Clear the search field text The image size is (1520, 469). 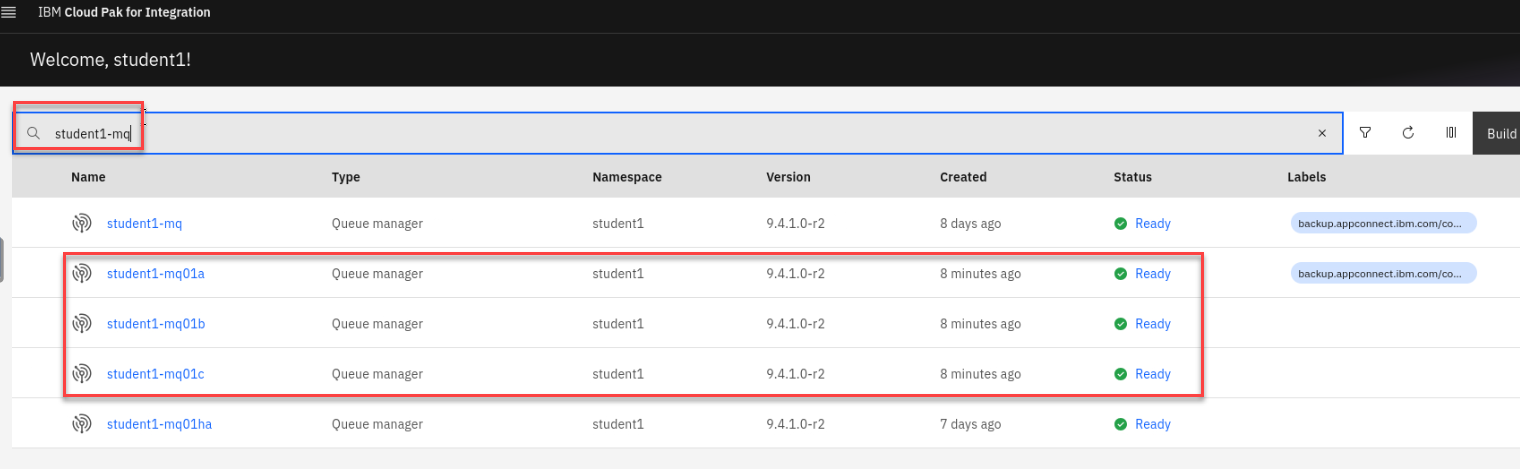(1321, 133)
